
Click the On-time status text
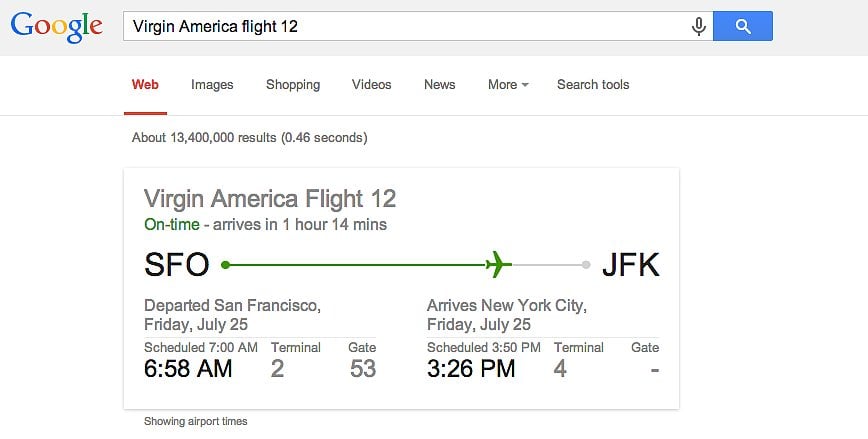click(x=172, y=224)
